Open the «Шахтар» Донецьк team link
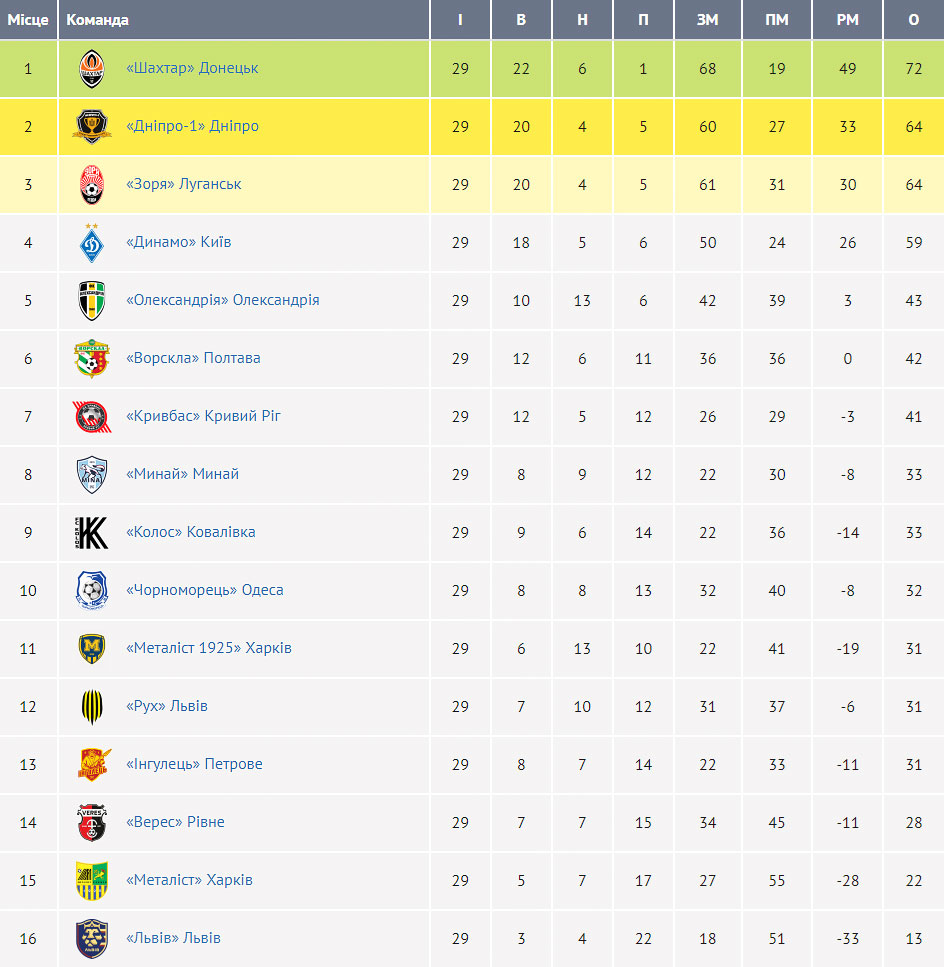 pyautogui.click(x=192, y=68)
